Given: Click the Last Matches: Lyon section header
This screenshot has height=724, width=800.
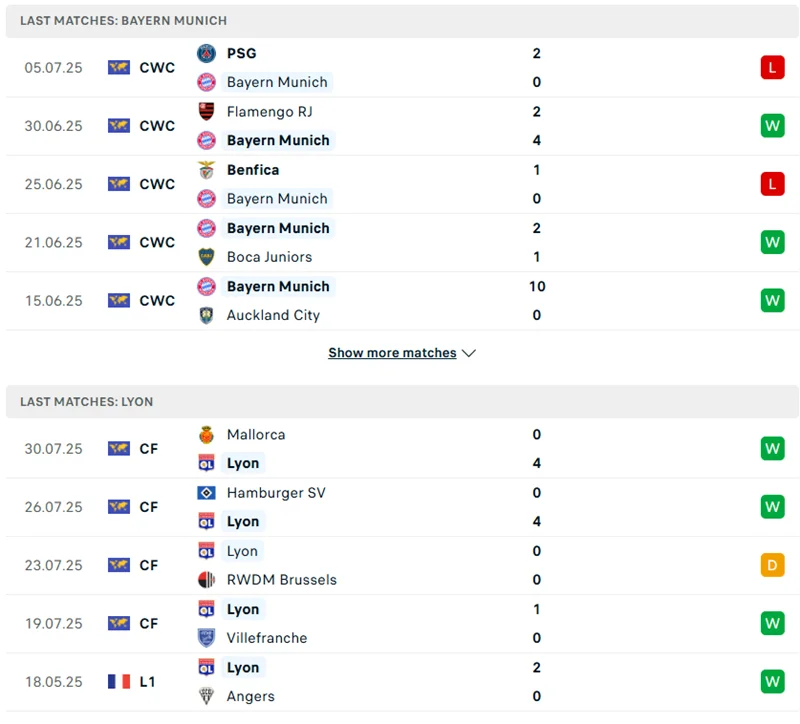Looking at the screenshot, I should click(x=87, y=402).
